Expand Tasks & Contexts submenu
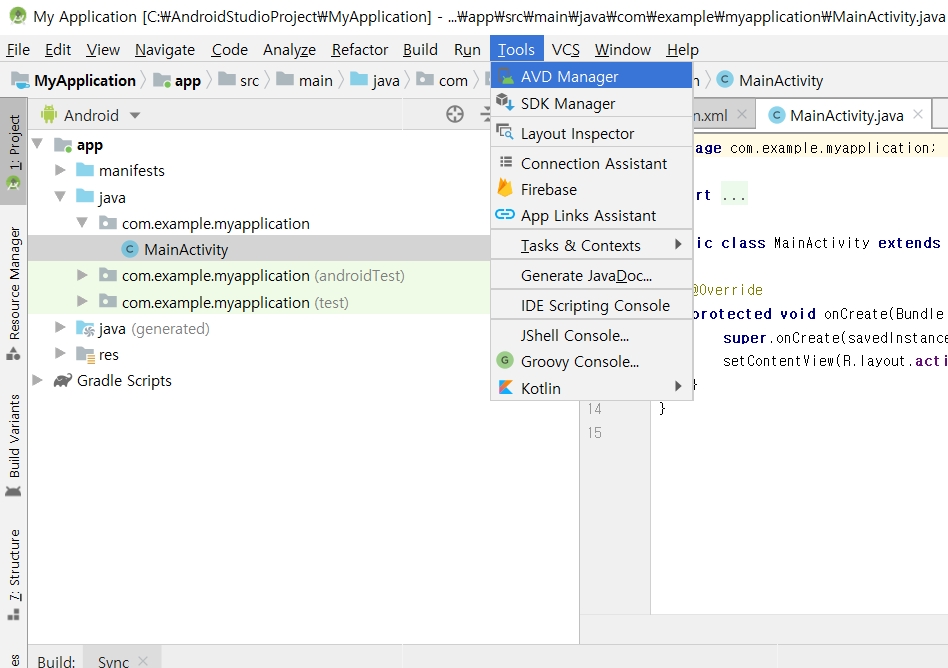The image size is (948, 668). 591,245
